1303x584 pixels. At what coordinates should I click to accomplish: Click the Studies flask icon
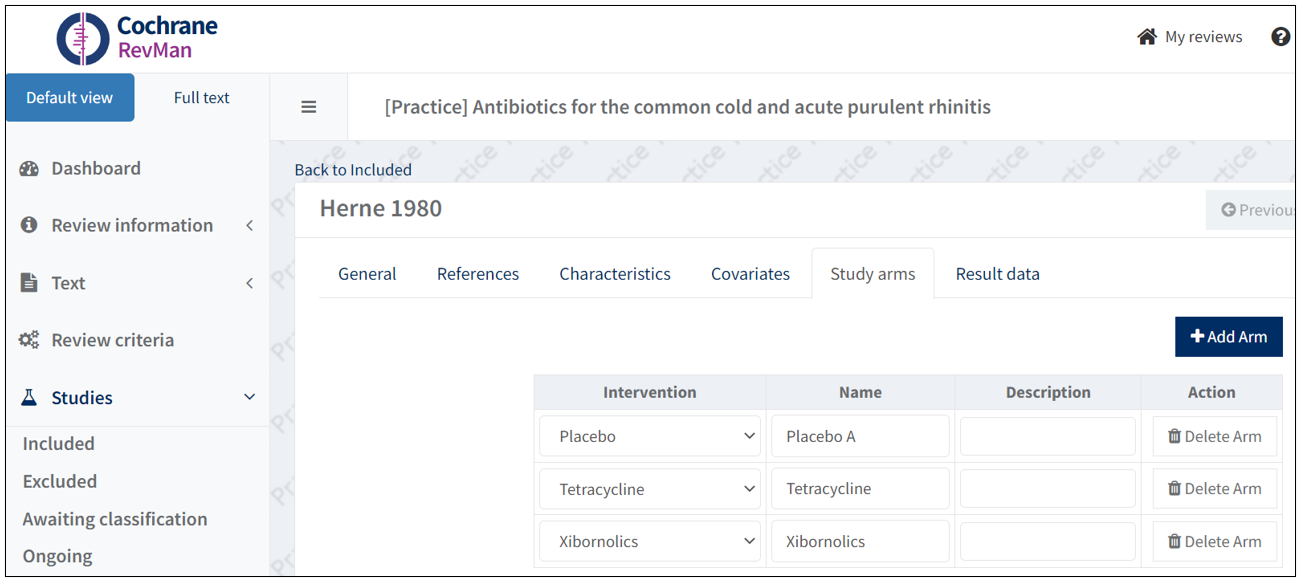pos(29,398)
